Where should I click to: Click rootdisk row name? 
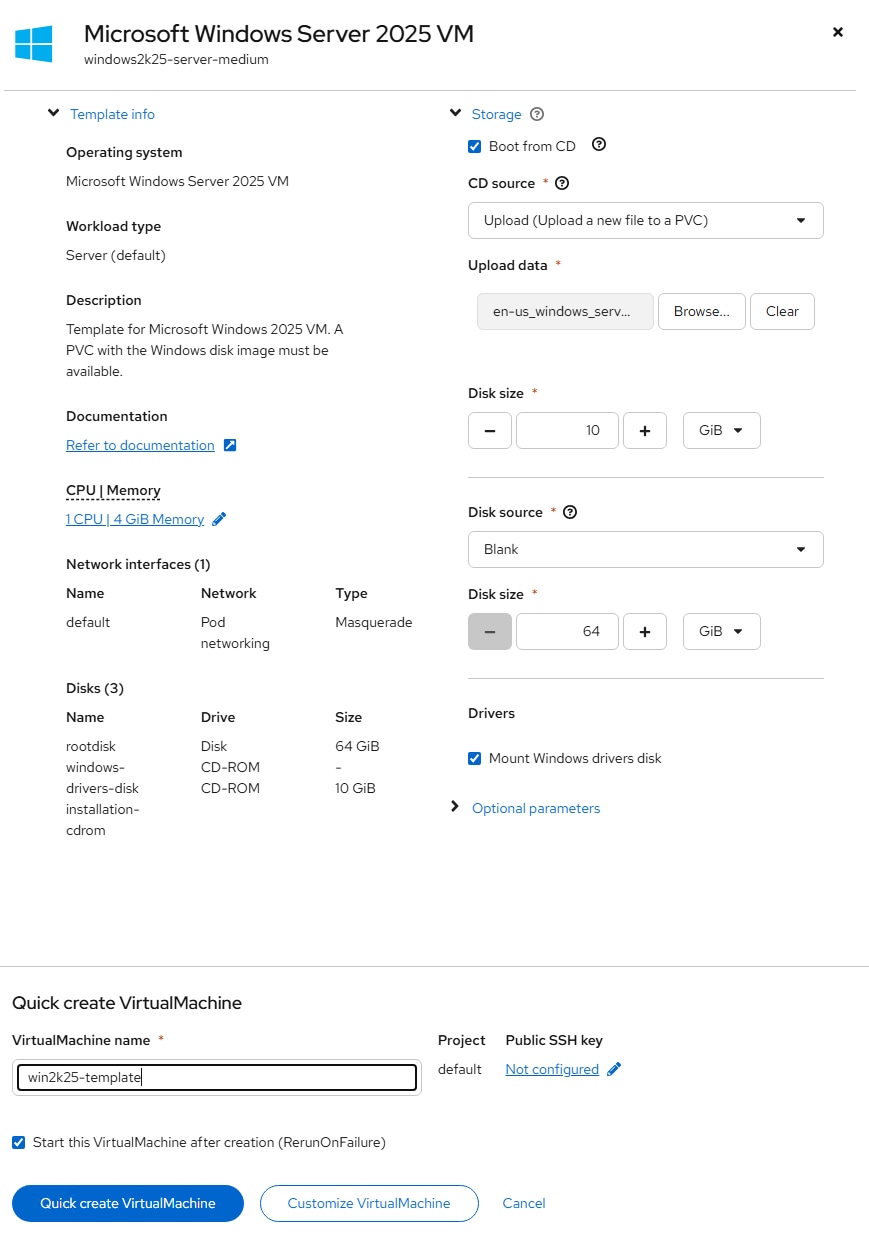tap(92, 746)
